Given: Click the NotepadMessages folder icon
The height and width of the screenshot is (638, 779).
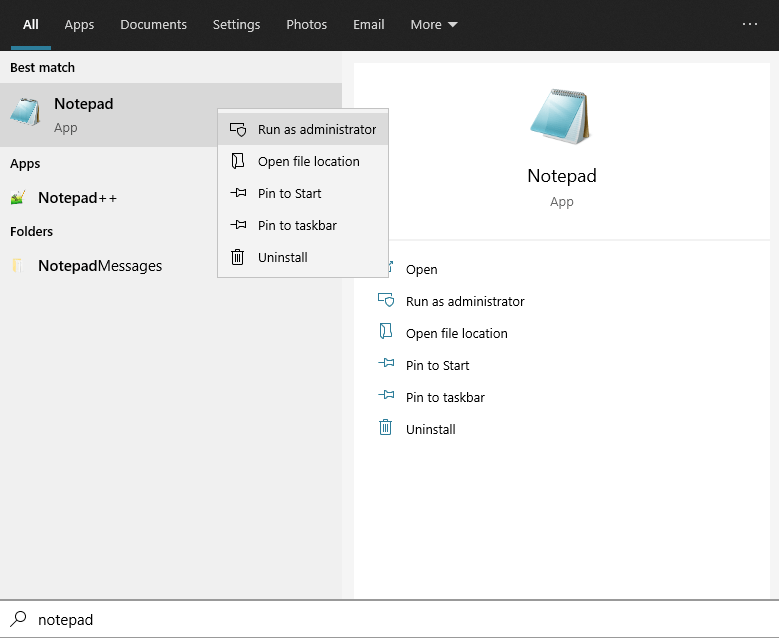Looking at the screenshot, I should pos(18,266).
